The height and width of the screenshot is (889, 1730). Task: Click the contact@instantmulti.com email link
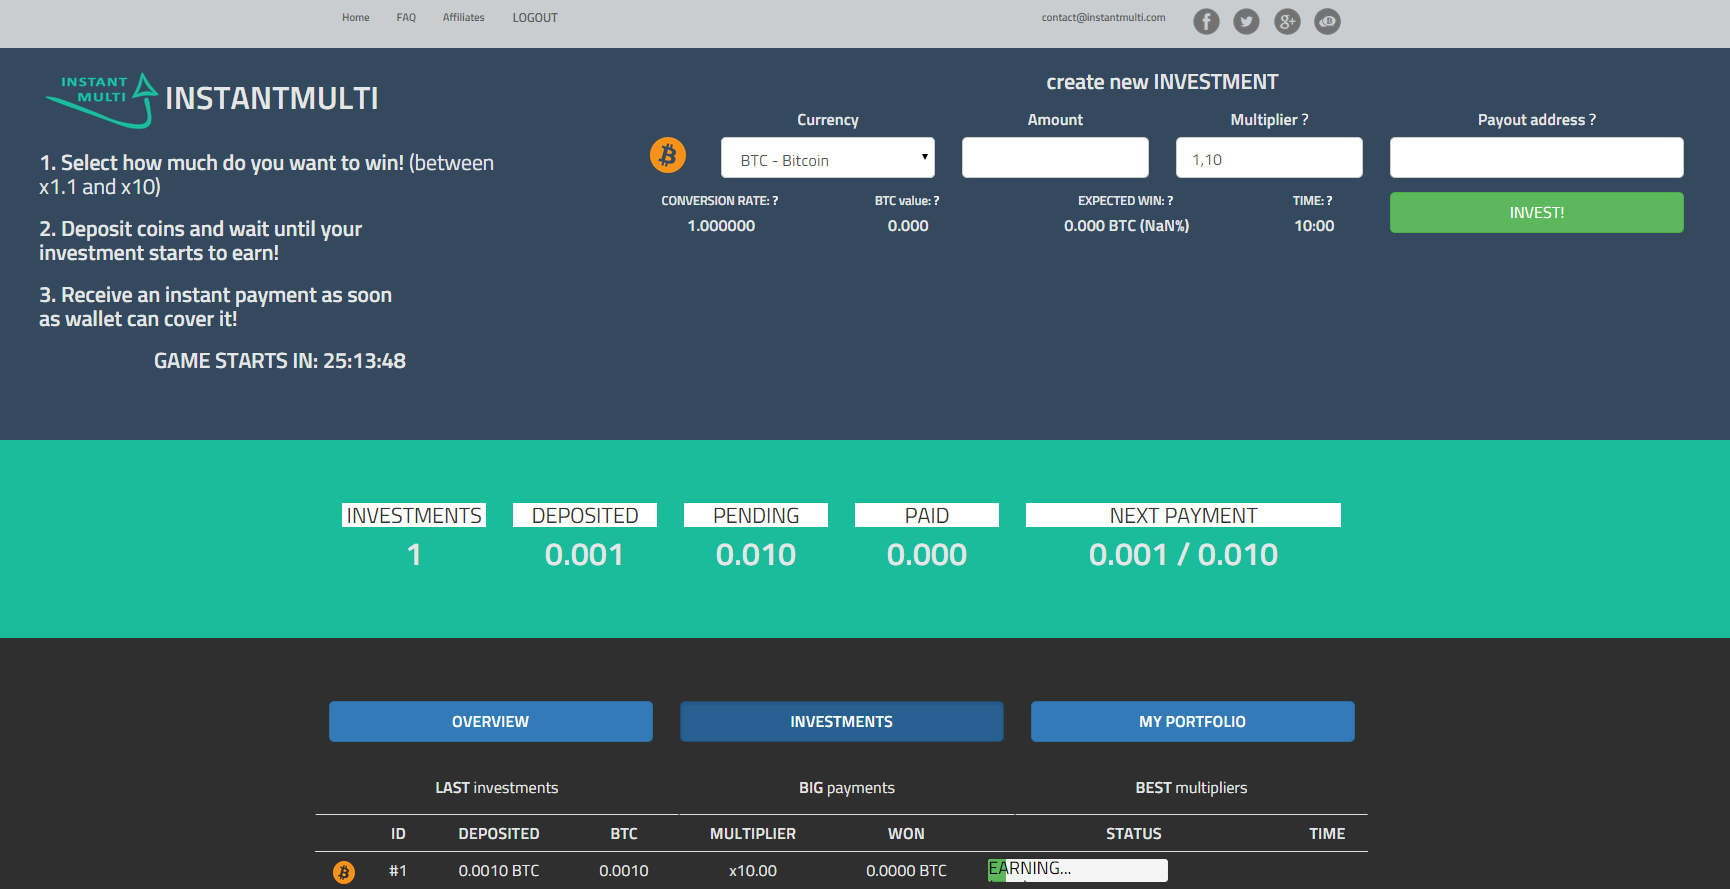click(x=1103, y=17)
